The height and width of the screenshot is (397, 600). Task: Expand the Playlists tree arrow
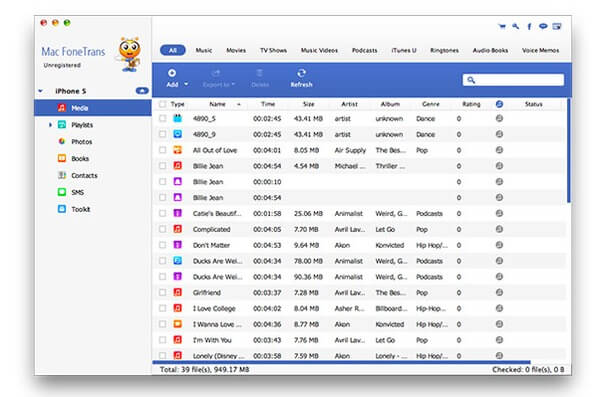pyautogui.click(x=50, y=125)
